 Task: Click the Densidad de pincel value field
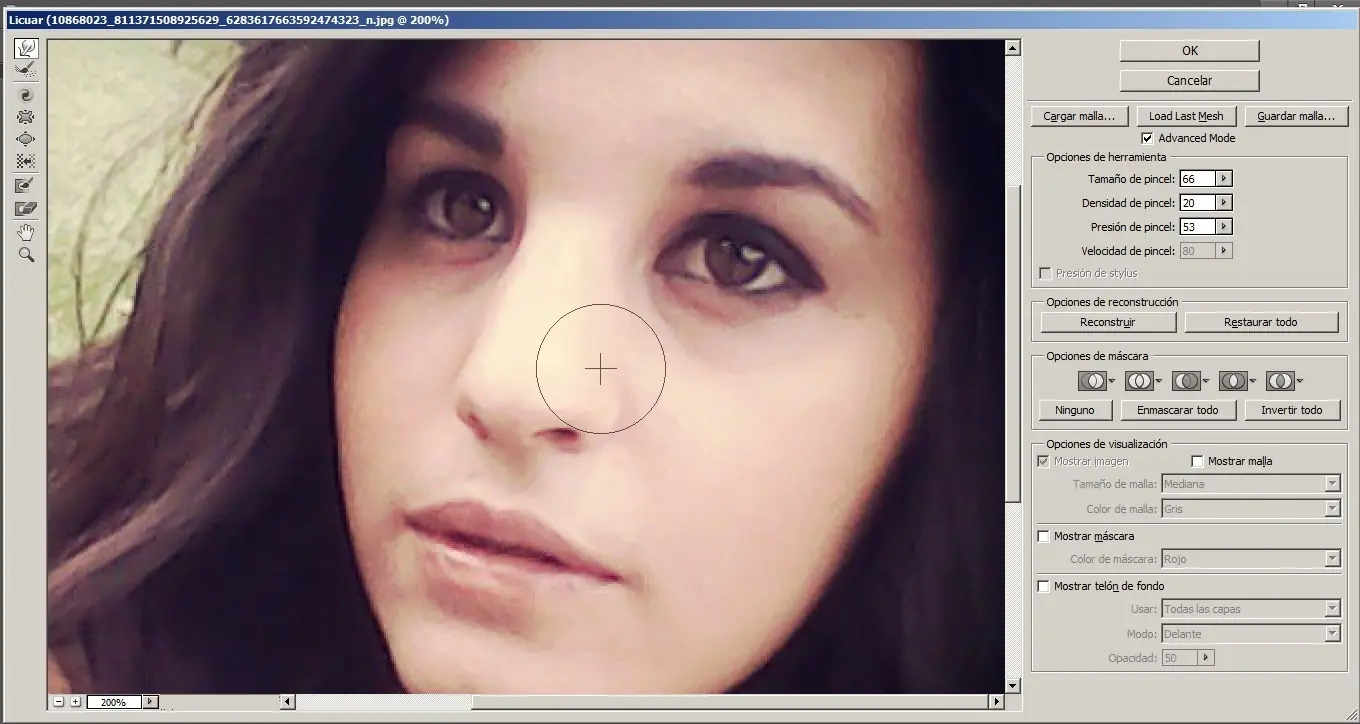coord(1197,203)
